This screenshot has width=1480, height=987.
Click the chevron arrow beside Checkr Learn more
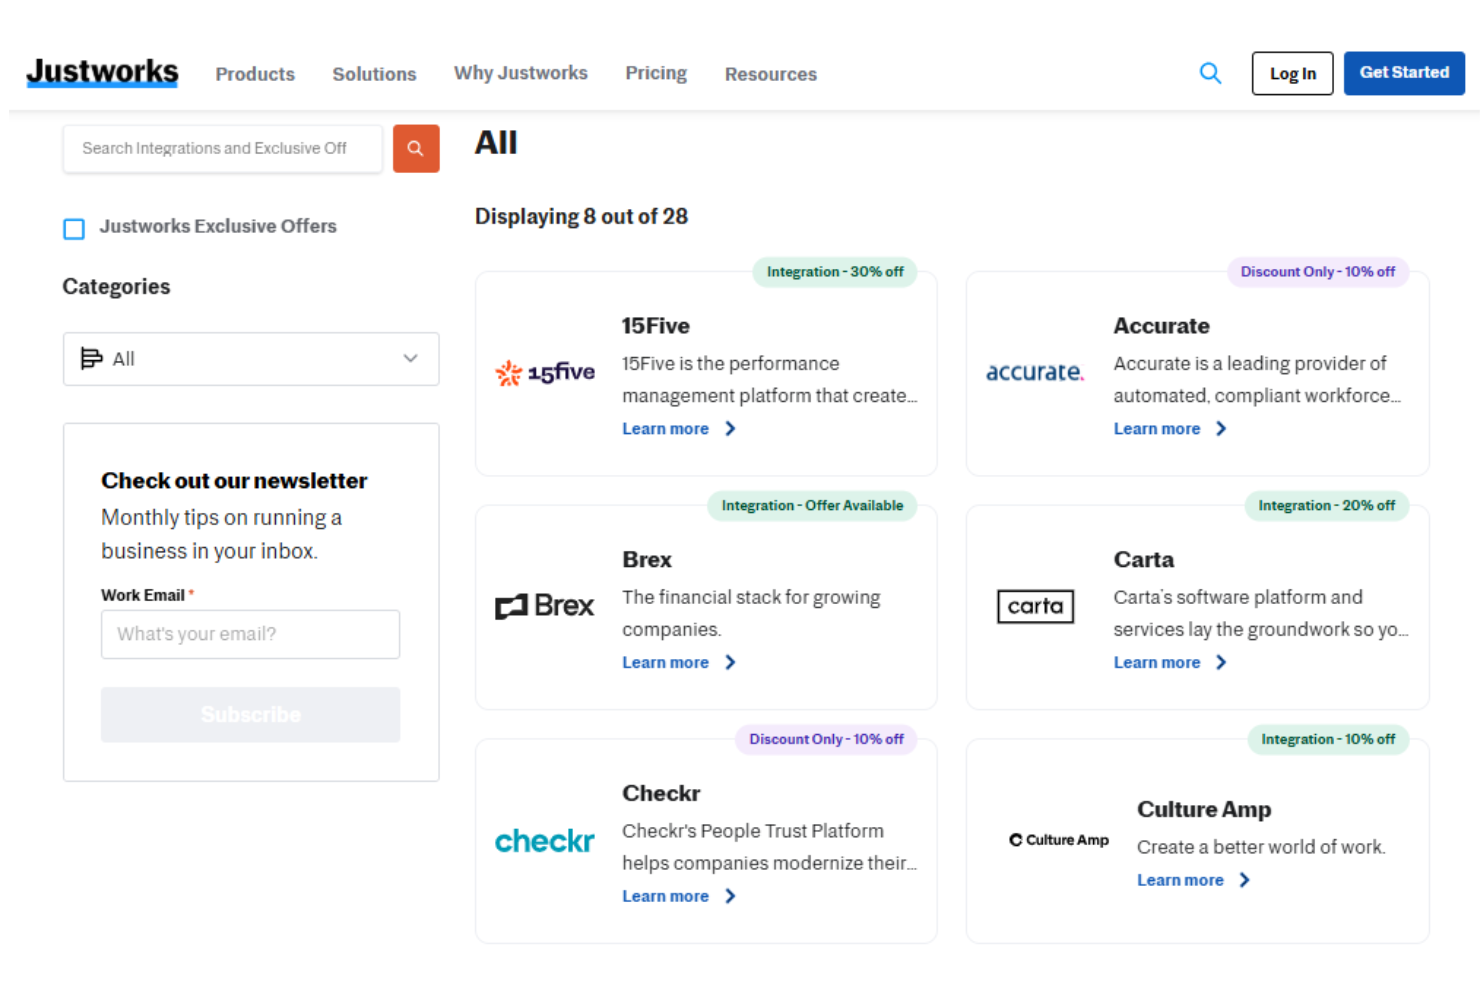(x=730, y=897)
